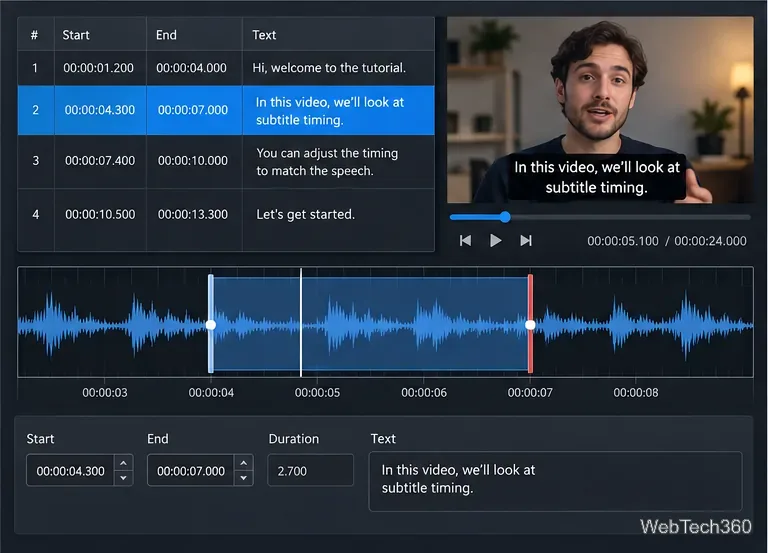
Task: Click the Start time input field 00:00:04.300
Action: (x=71, y=471)
